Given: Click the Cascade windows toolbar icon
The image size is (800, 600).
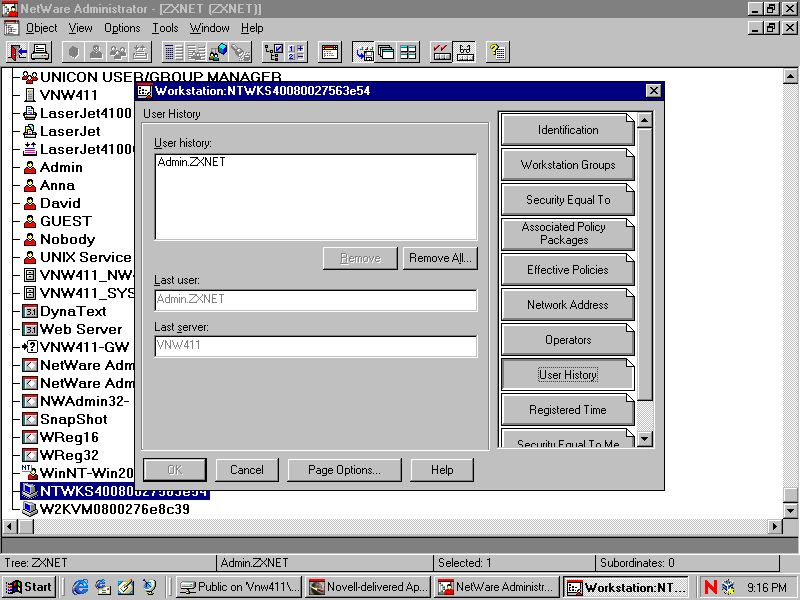Looking at the screenshot, I should click(386, 52).
